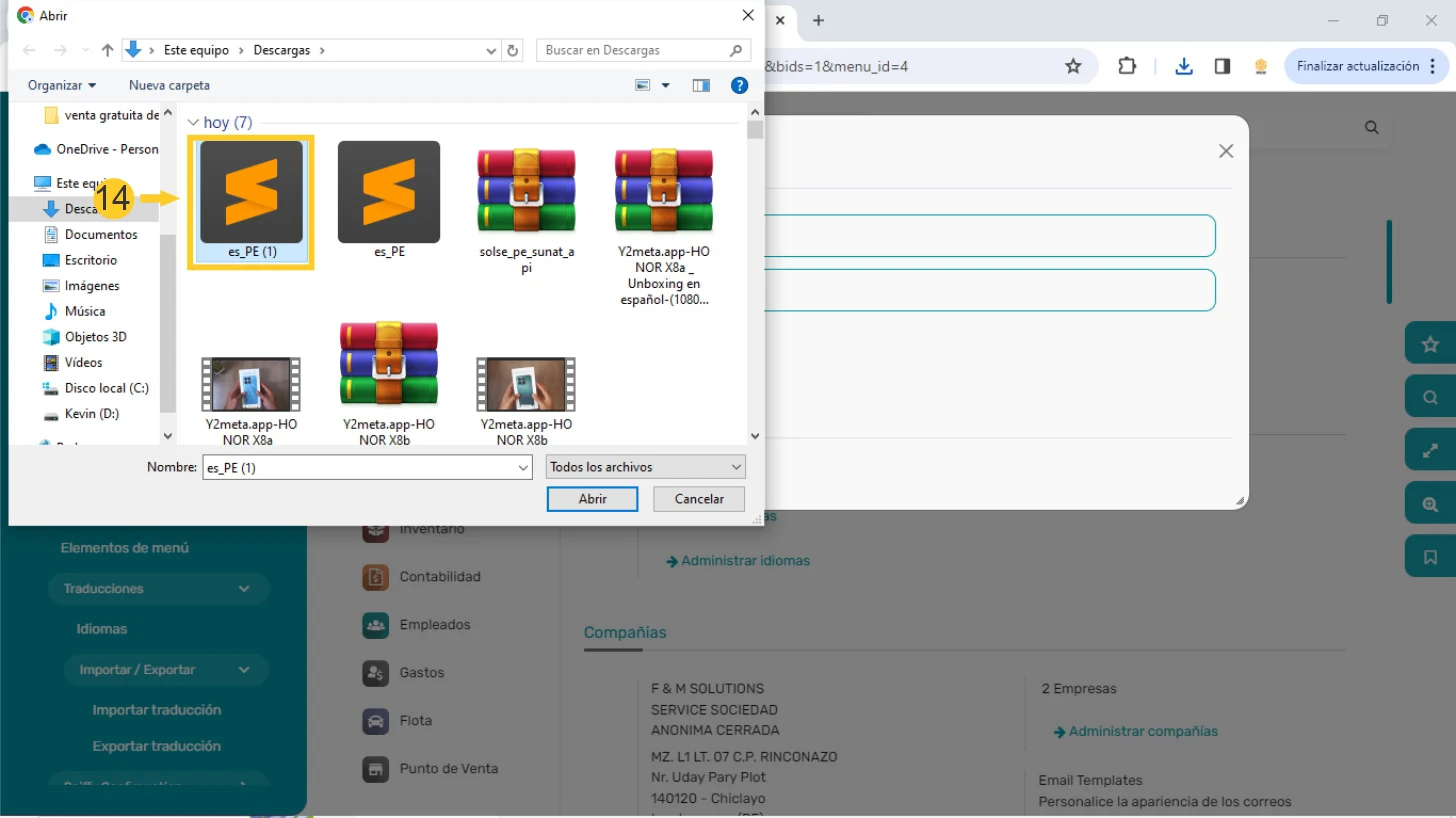Screen dimensions: 1456x818
Task: Click the teal zoom-in side button
Action: (x=1430, y=505)
